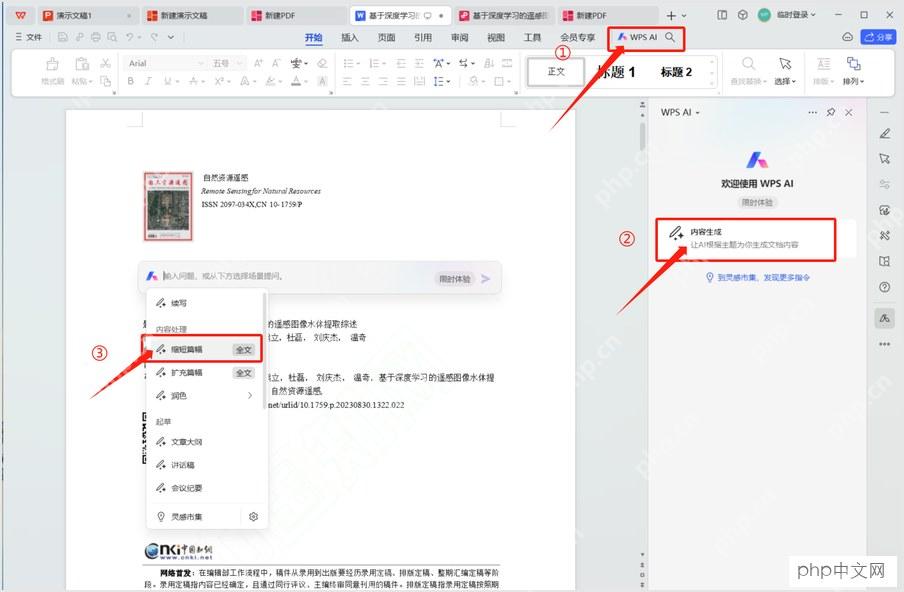Toggle Strikethrough formatting
904x592 pixels.
click(194, 81)
